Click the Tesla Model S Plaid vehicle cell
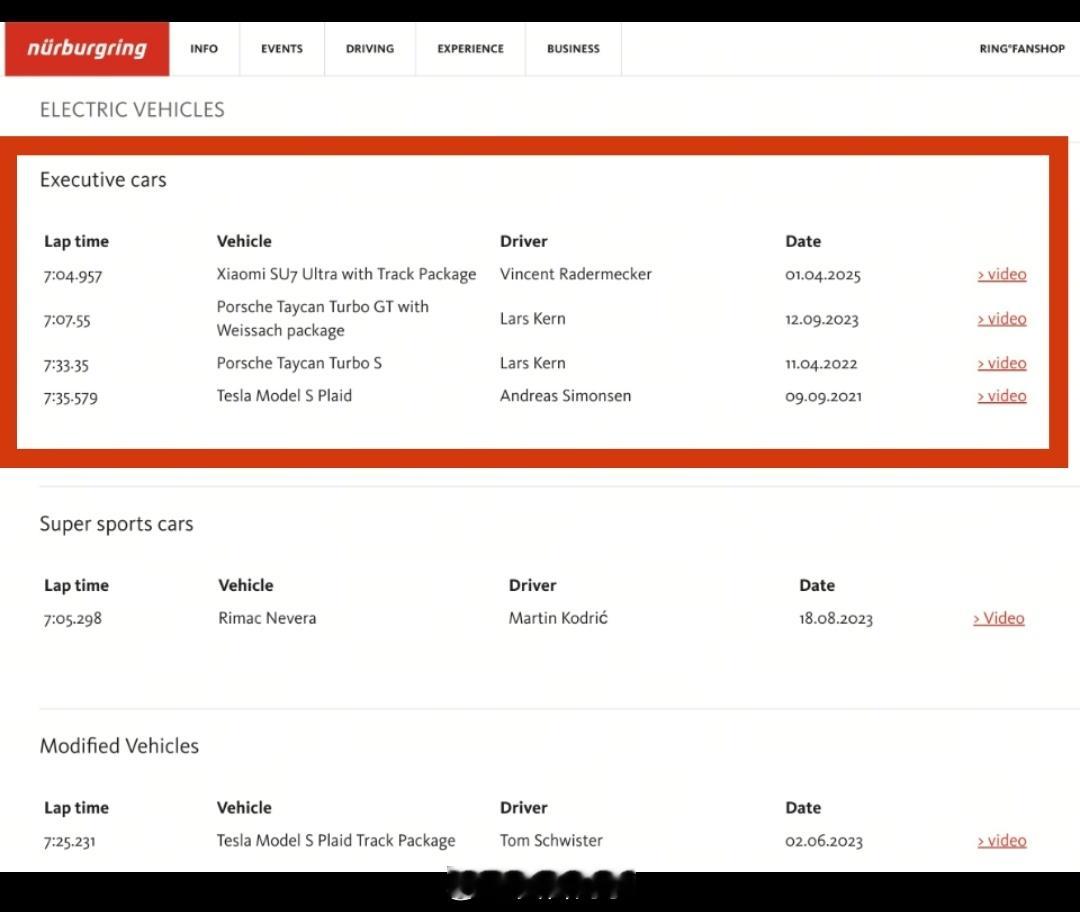 click(284, 396)
